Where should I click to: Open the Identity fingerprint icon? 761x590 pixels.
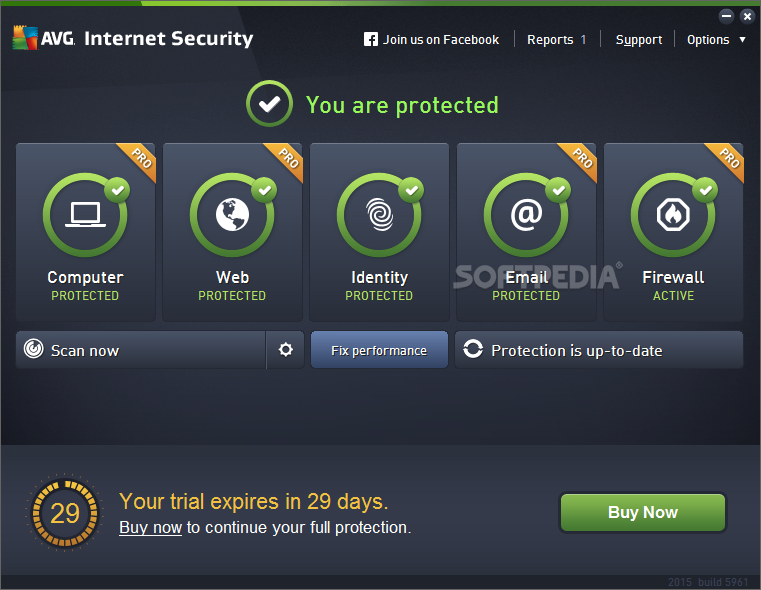pos(379,215)
